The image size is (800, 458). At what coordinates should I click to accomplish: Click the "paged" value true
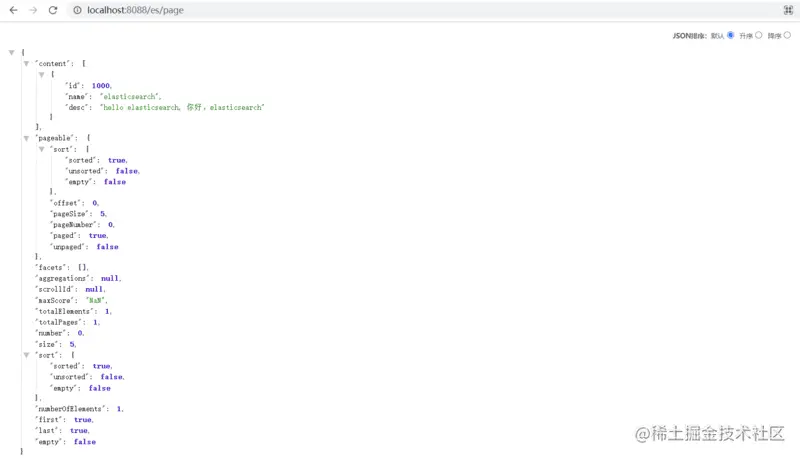point(97,236)
